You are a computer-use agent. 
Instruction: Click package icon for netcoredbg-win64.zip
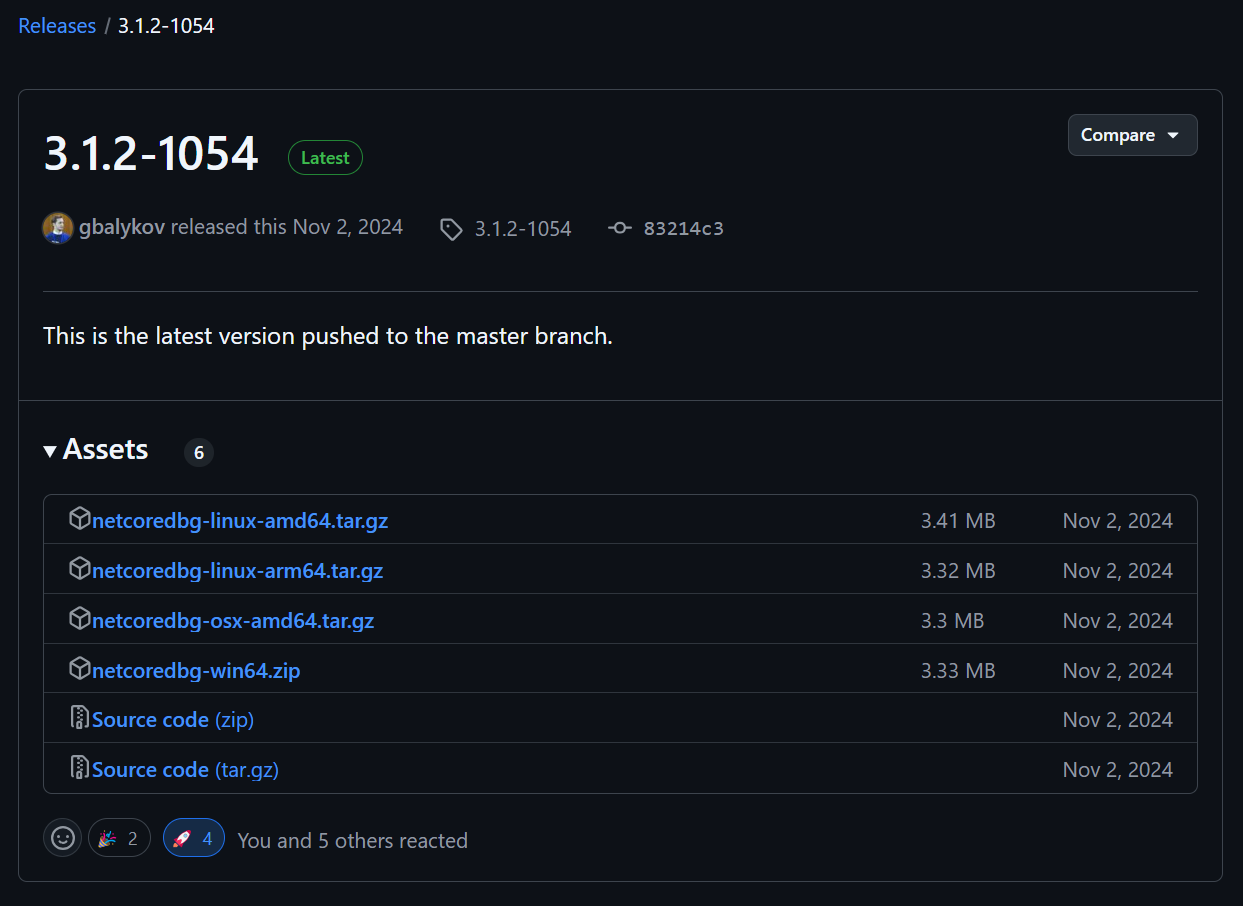click(79, 669)
